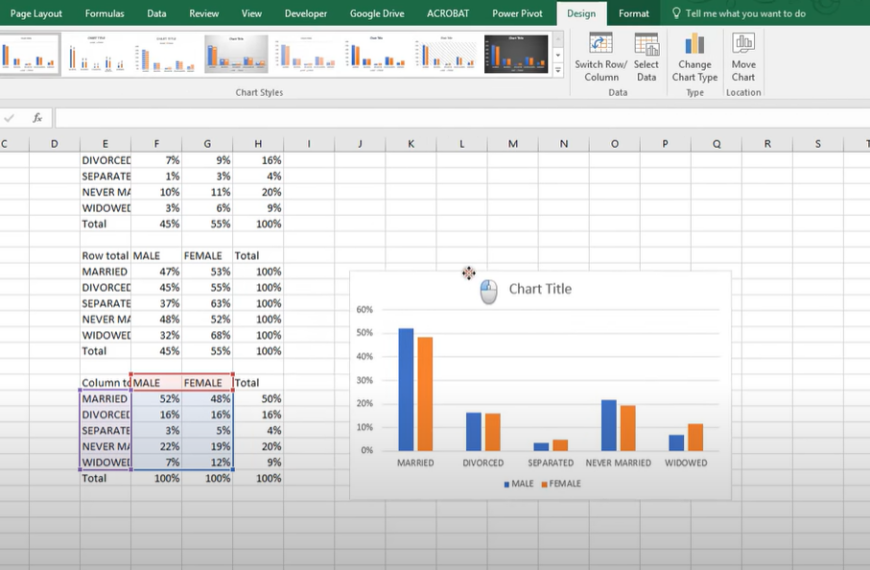Select the highlighted FEMALE header cell
Viewport: 870px width, 570px height.
(208, 383)
